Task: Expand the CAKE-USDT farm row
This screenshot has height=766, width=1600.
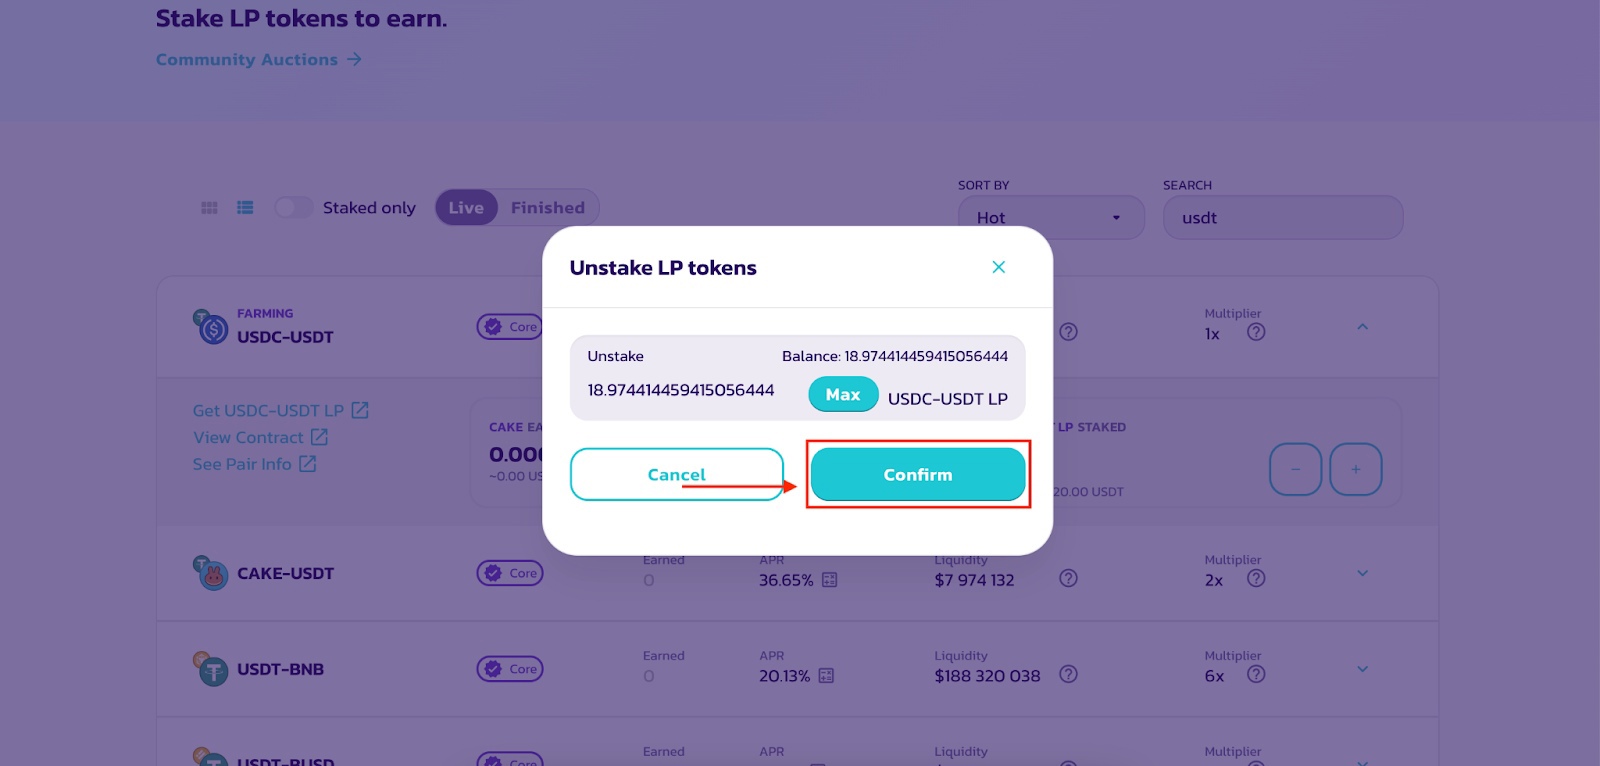Action: pyautogui.click(x=1362, y=573)
